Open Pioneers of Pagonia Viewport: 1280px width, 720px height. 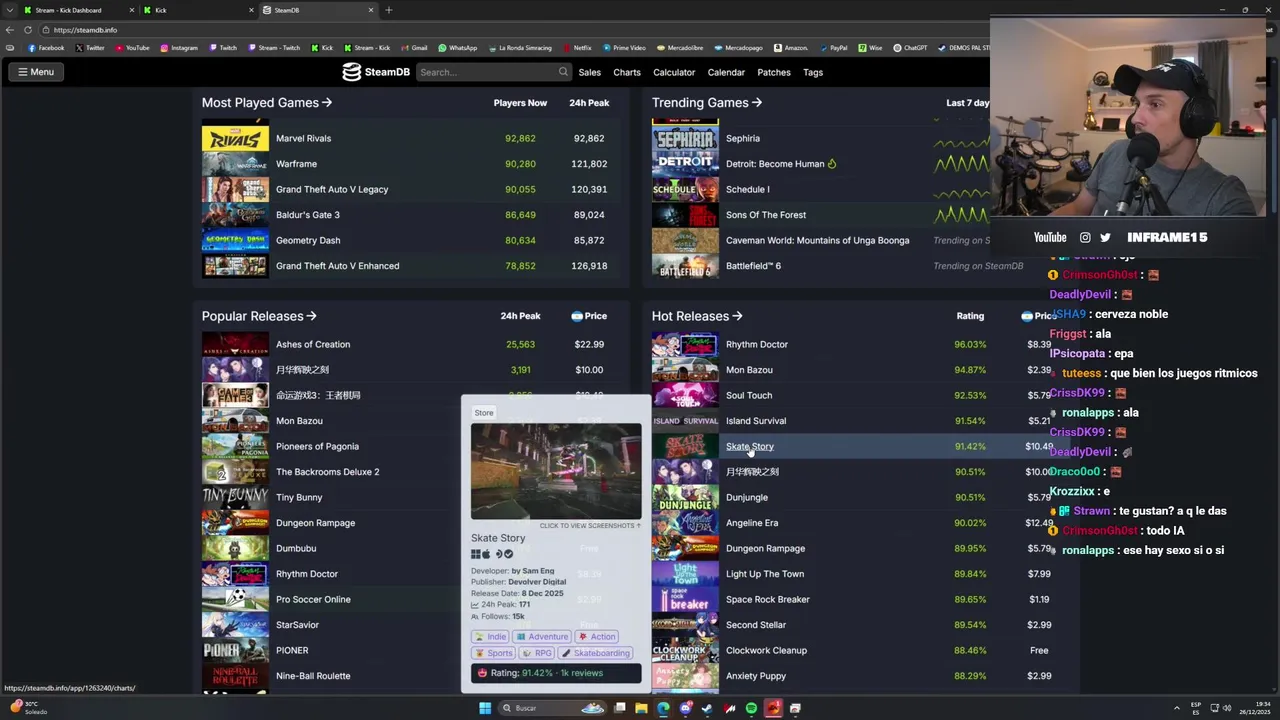[317, 447]
